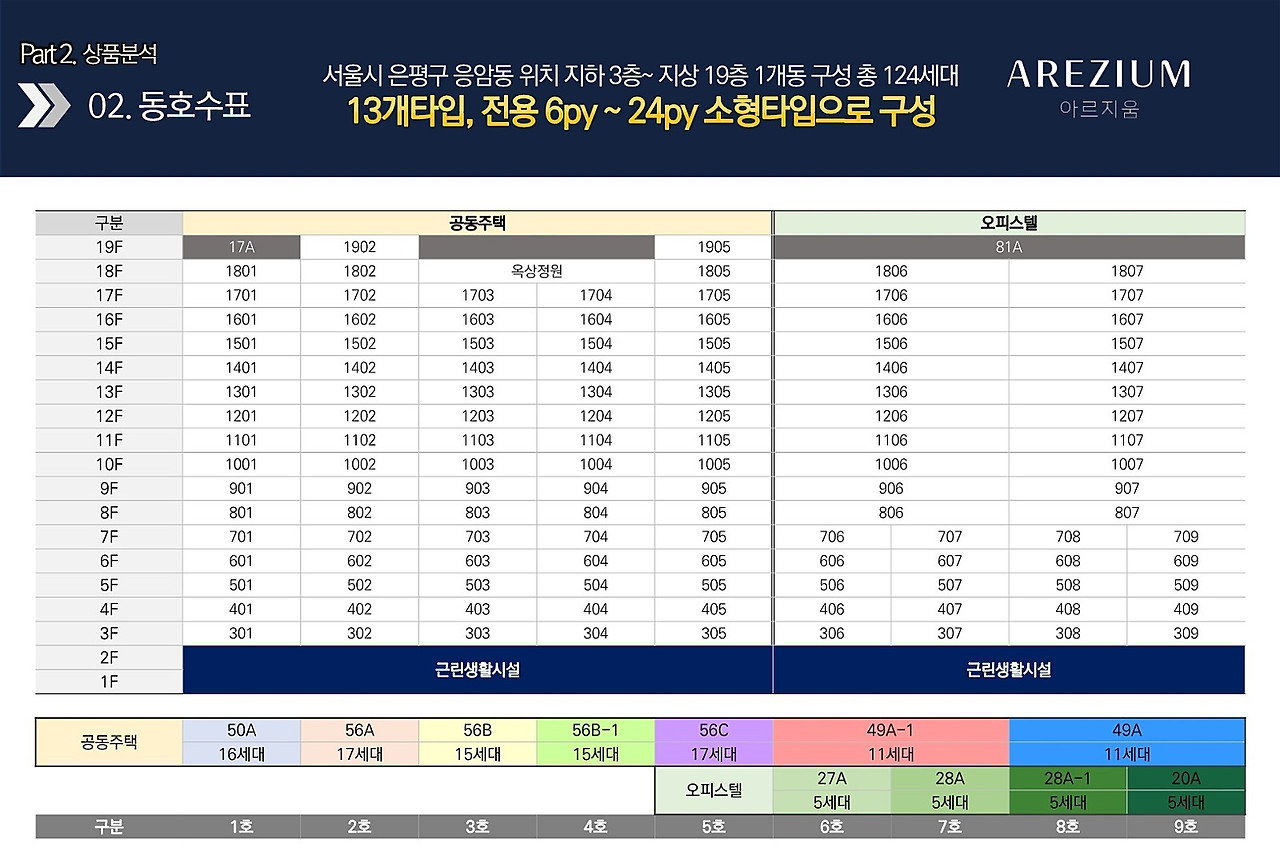Click the 49A type legend swatch
The image size is (1280, 855).
1127,731
